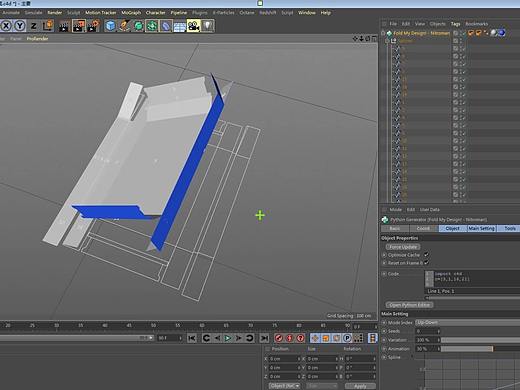This screenshot has height=390, width=520.
Task: Toggle the Y axis lock
Action: (20, 26)
